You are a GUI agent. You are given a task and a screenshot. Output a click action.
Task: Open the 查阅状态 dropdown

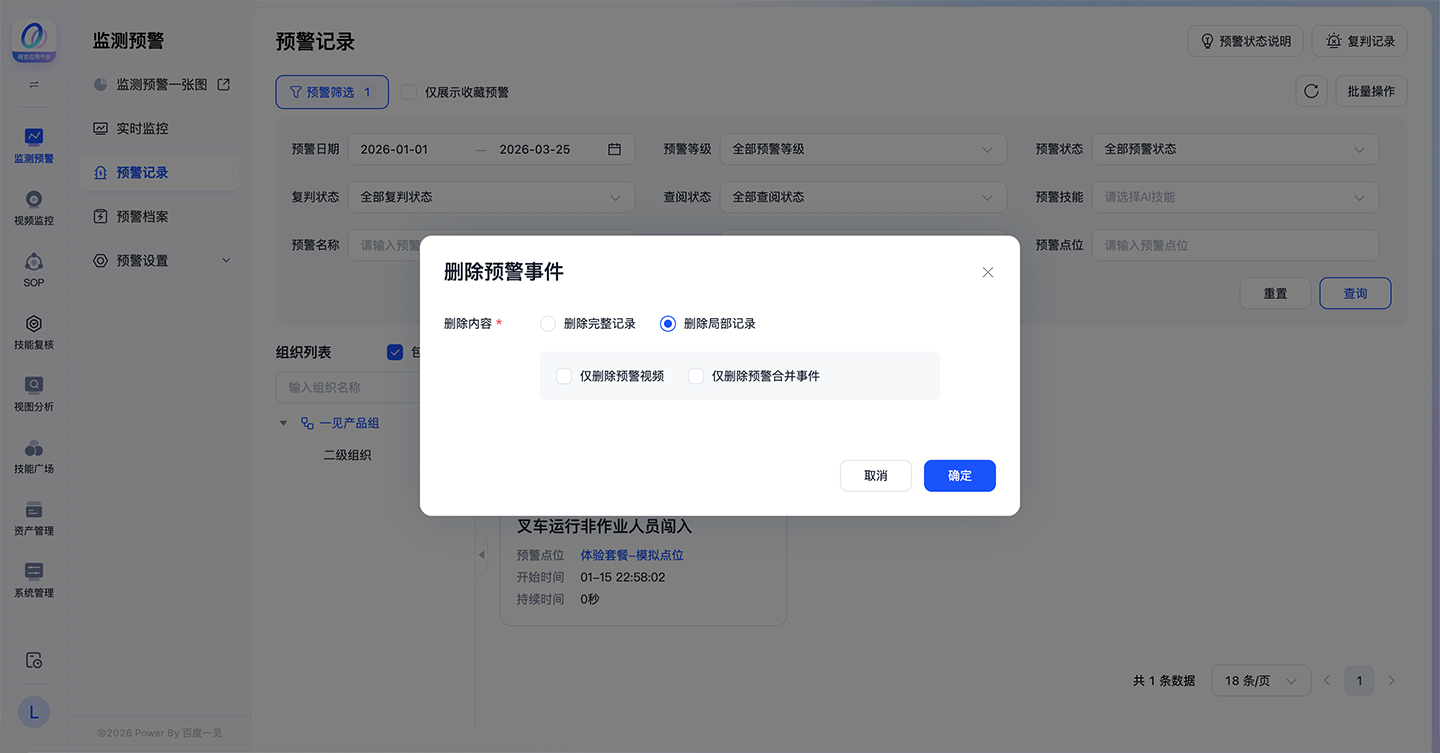click(863, 197)
